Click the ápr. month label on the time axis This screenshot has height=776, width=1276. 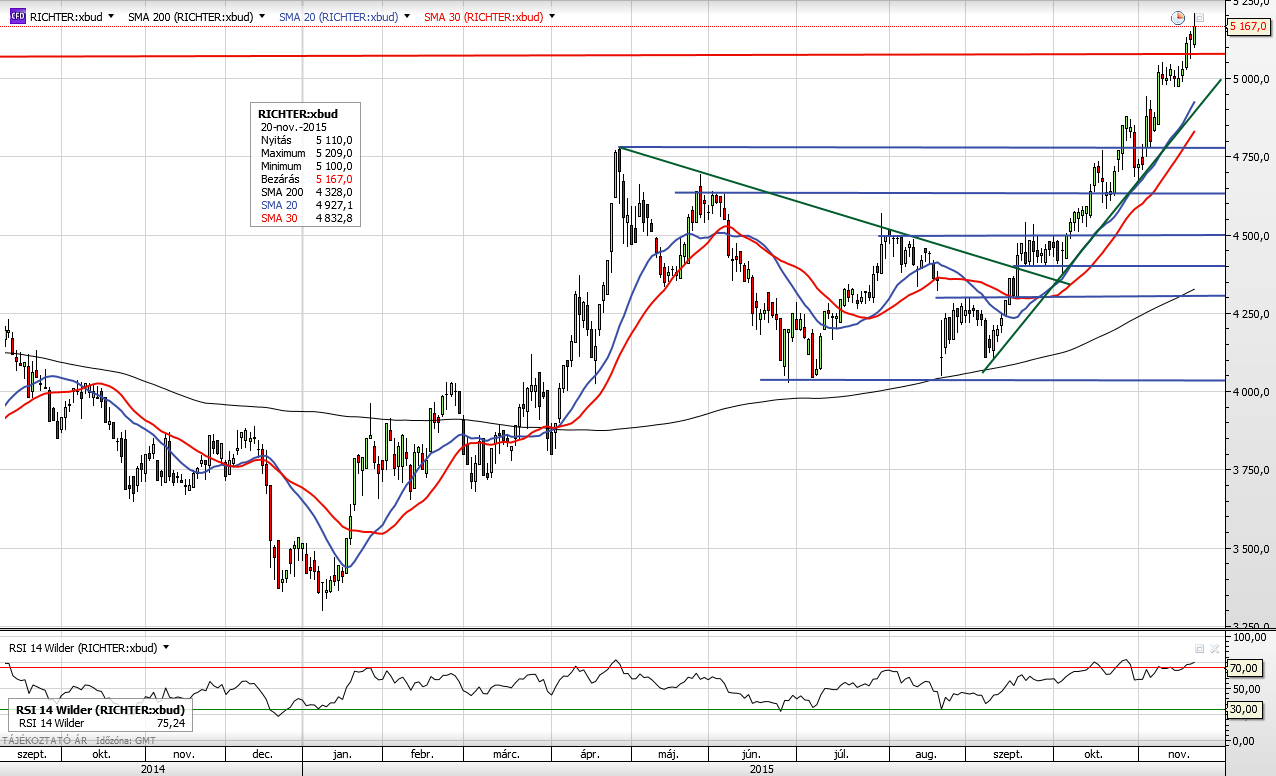[588, 754]
